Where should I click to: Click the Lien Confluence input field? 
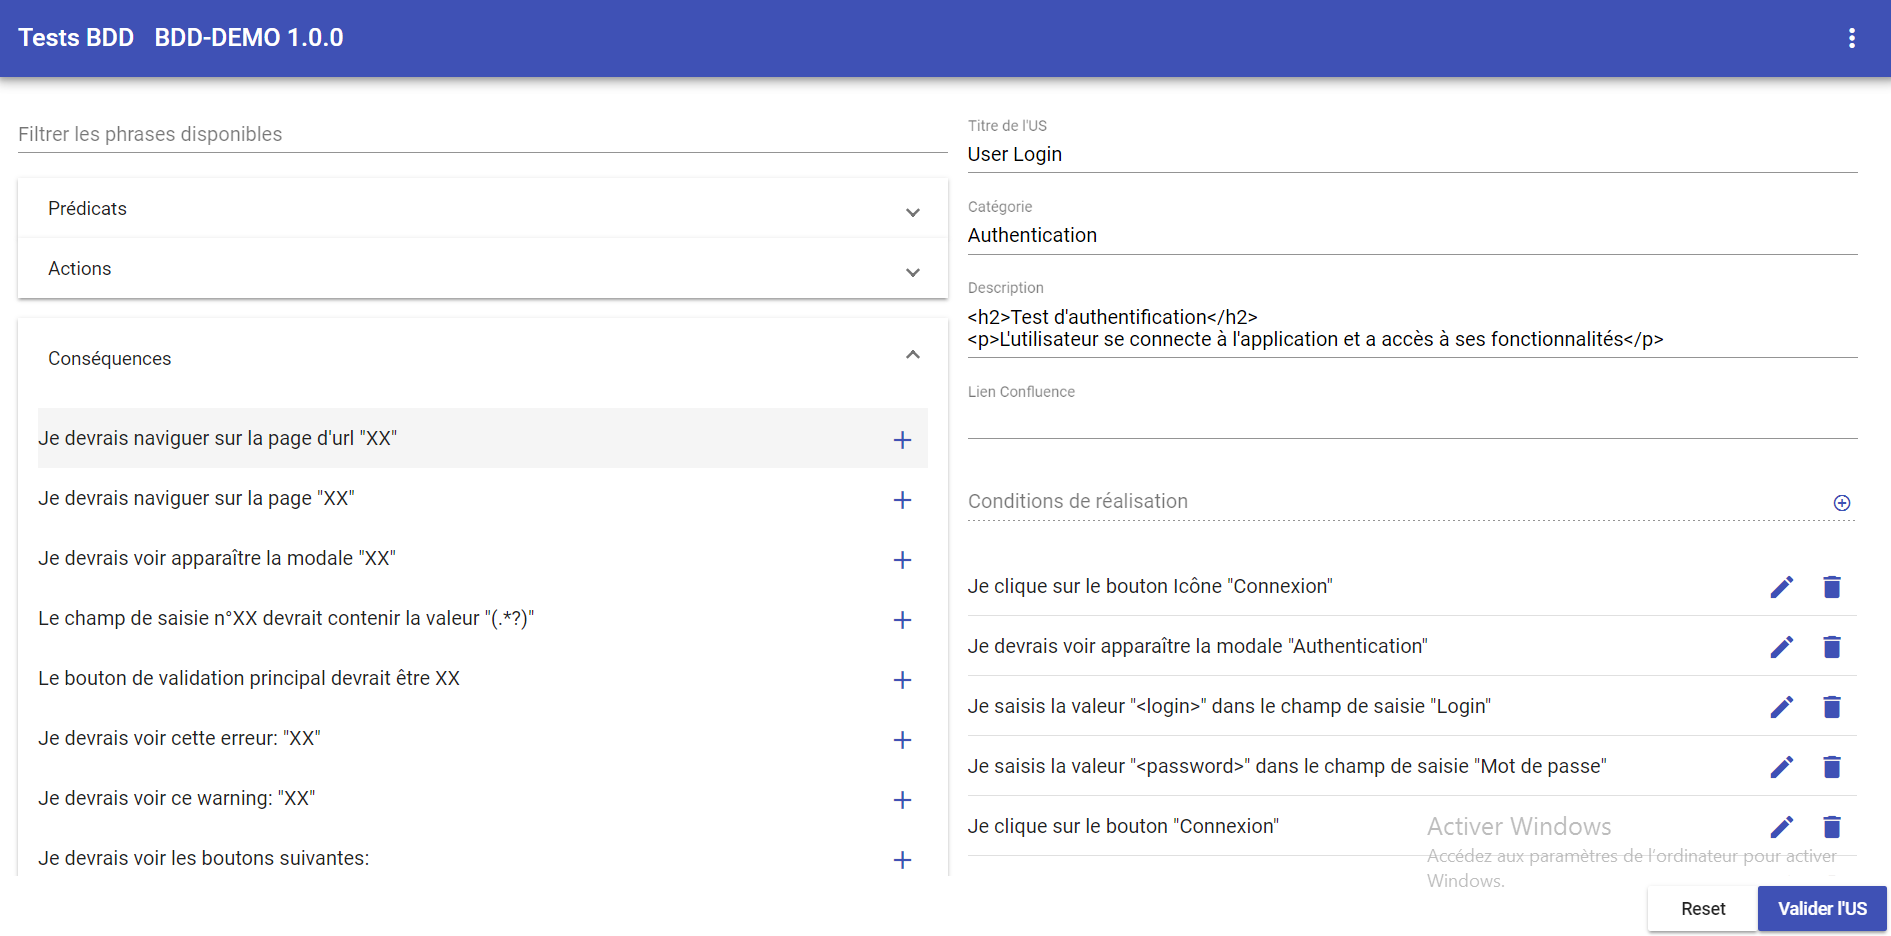pos(1412,420)
